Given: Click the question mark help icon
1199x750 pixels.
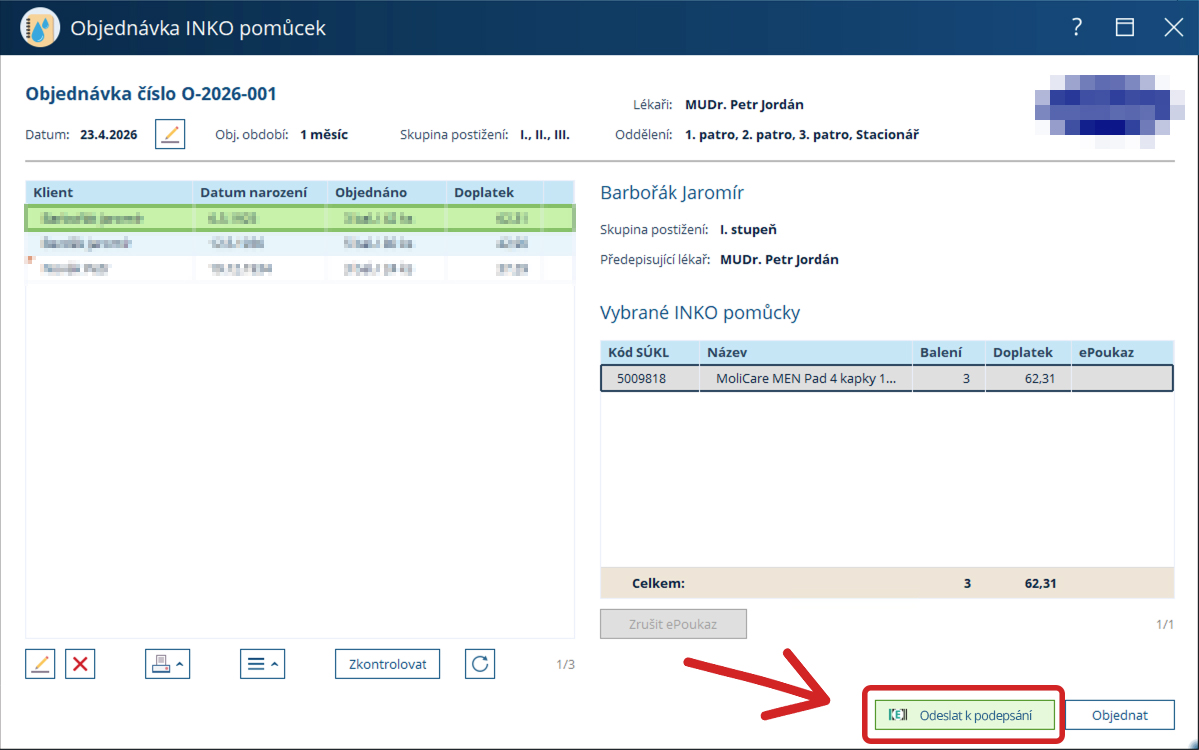Looking at the screenshot, I should pos(1077,28).
